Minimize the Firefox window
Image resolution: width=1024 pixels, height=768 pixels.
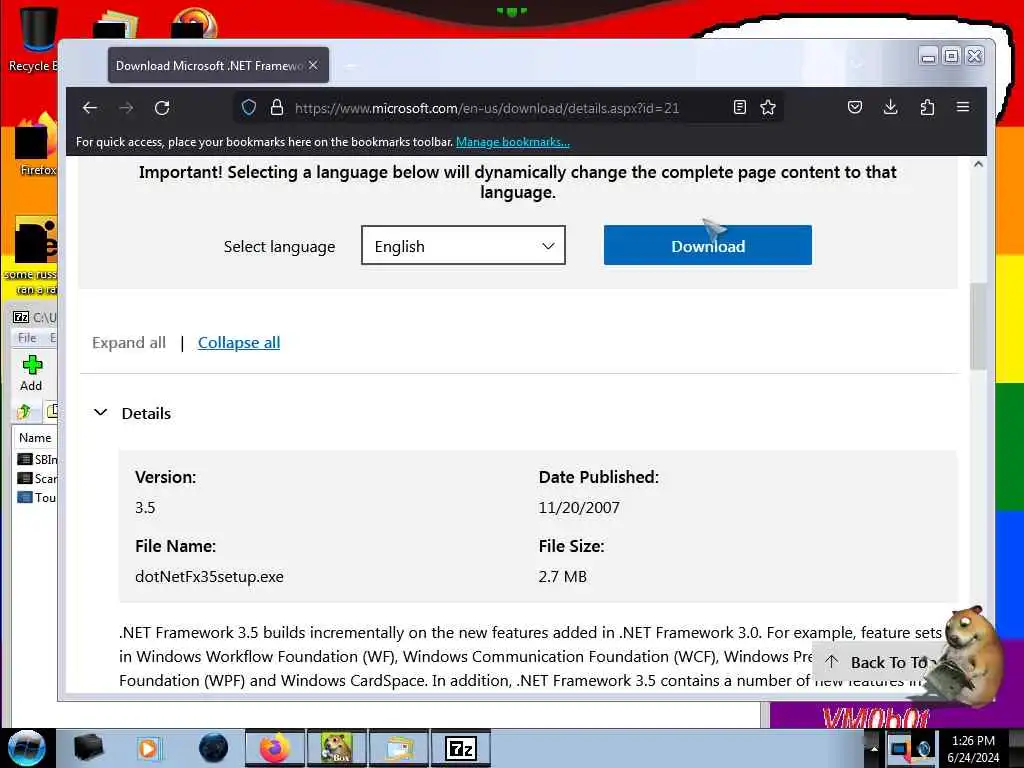[x=928, y=57]
